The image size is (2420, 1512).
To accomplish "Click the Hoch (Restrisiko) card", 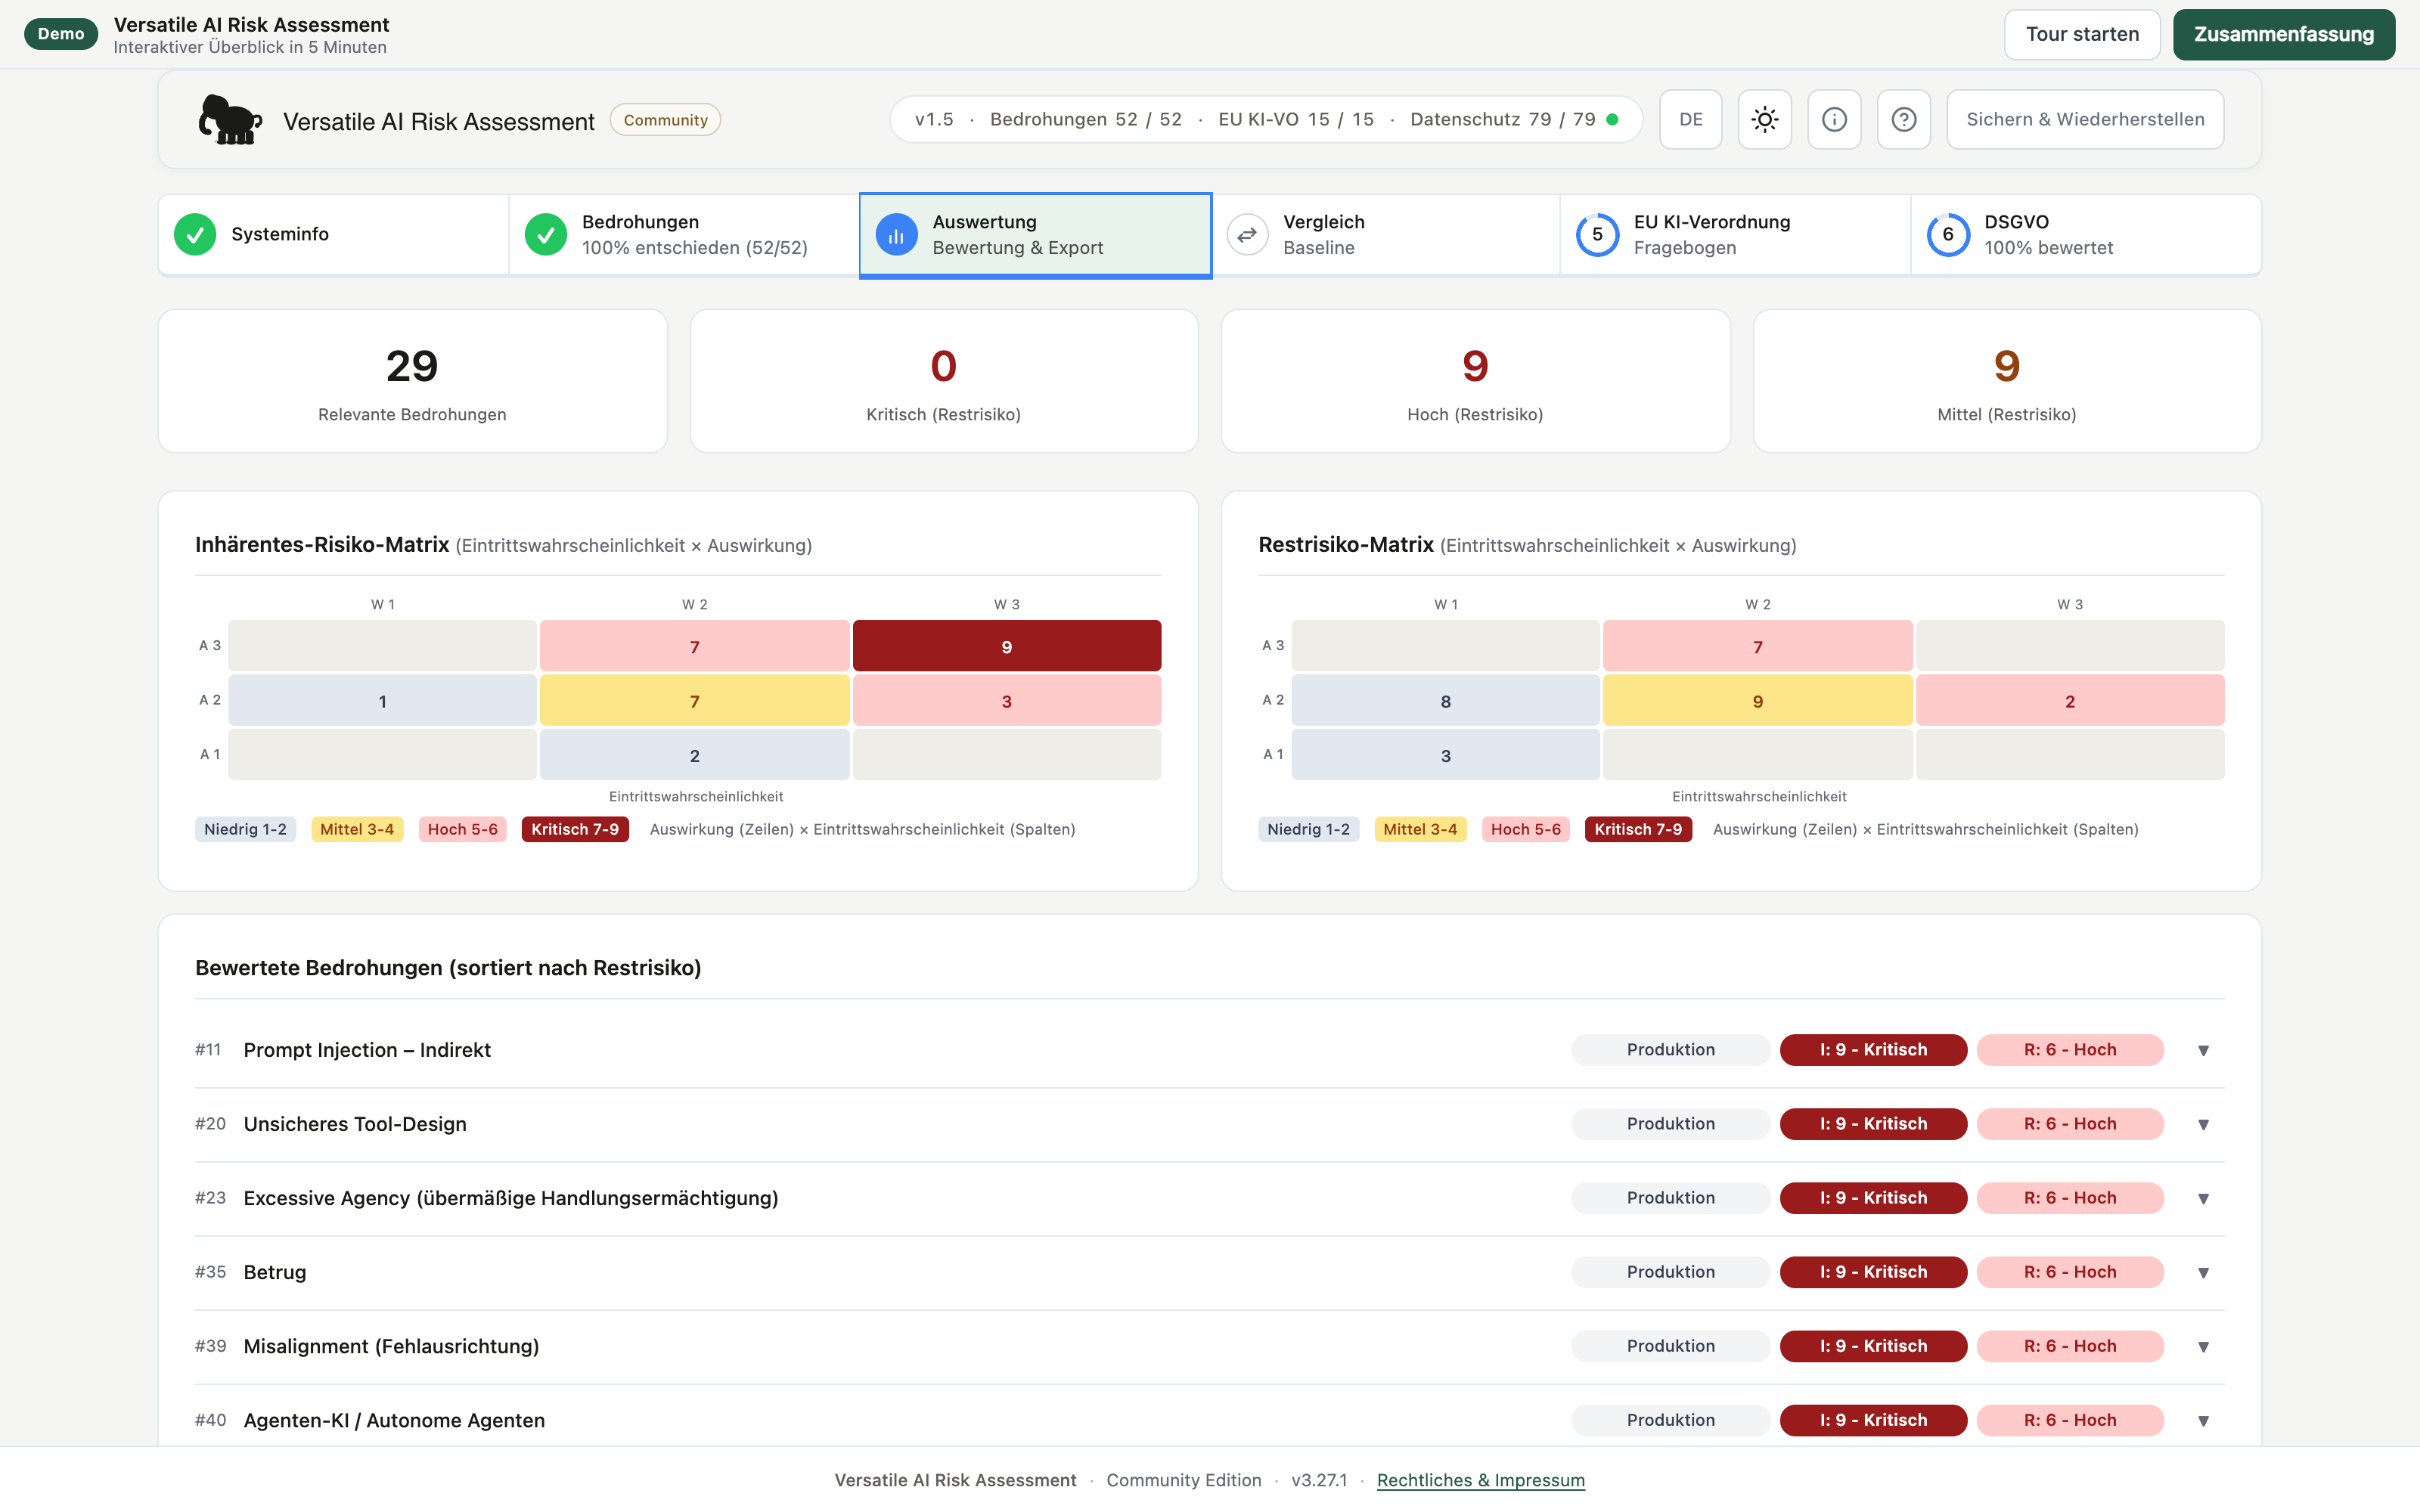I will [1475, 381].
